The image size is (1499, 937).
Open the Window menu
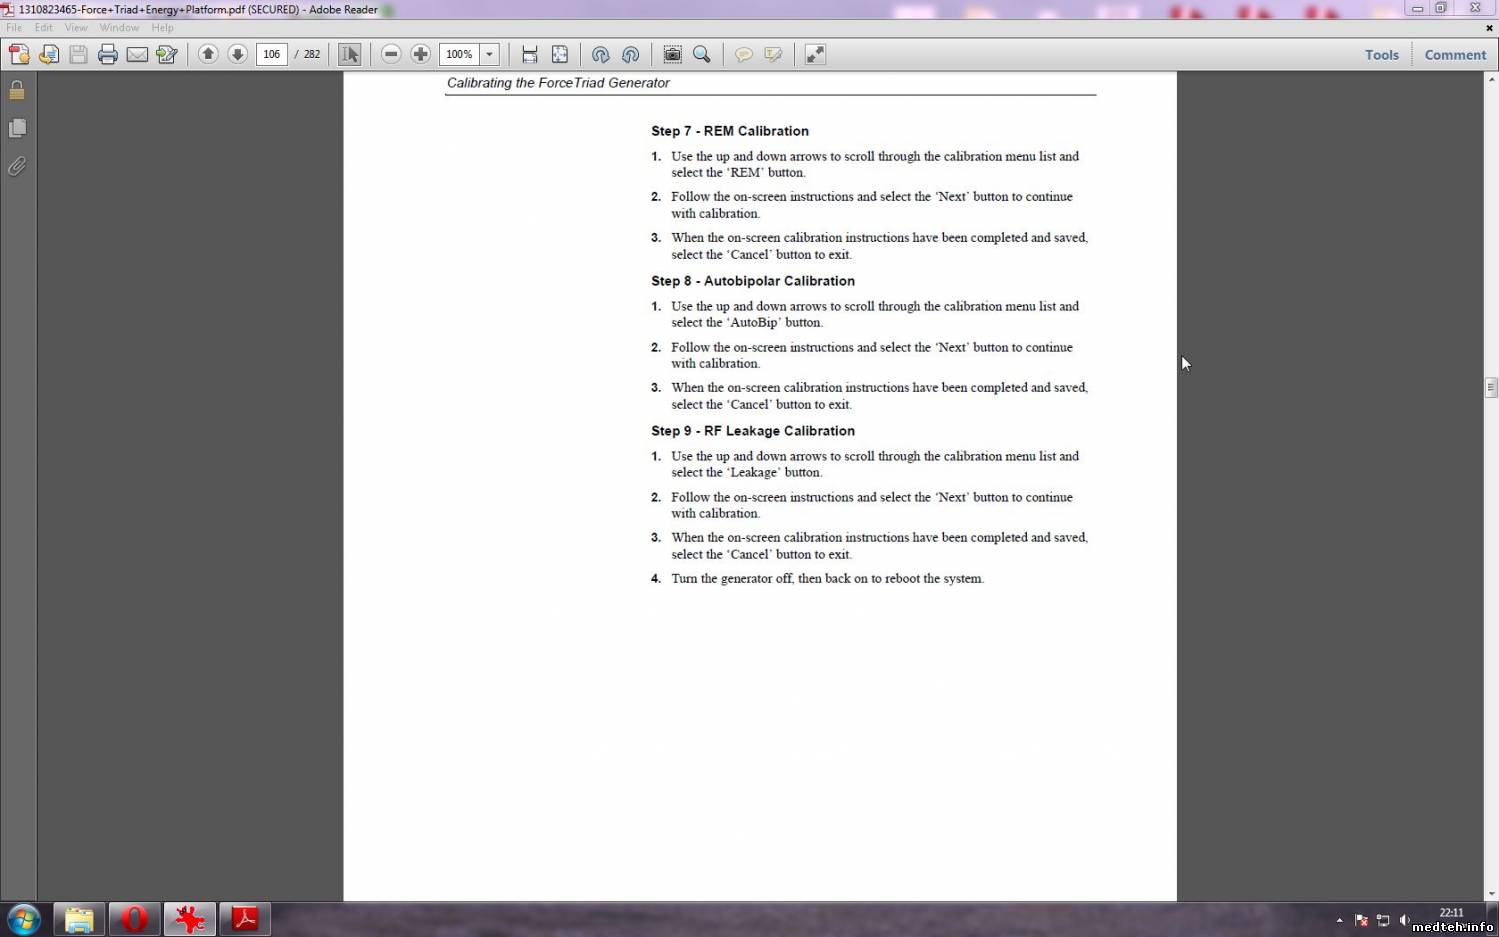tap(119, 28)
